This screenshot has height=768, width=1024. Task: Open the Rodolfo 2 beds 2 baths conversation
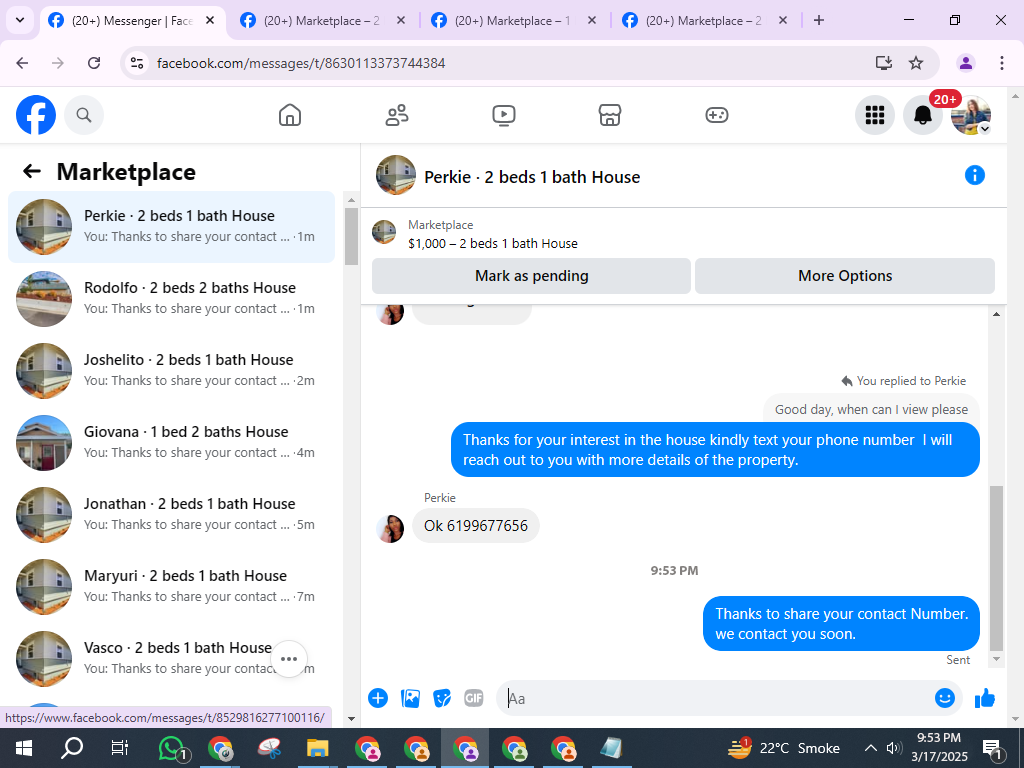point(171,298)
